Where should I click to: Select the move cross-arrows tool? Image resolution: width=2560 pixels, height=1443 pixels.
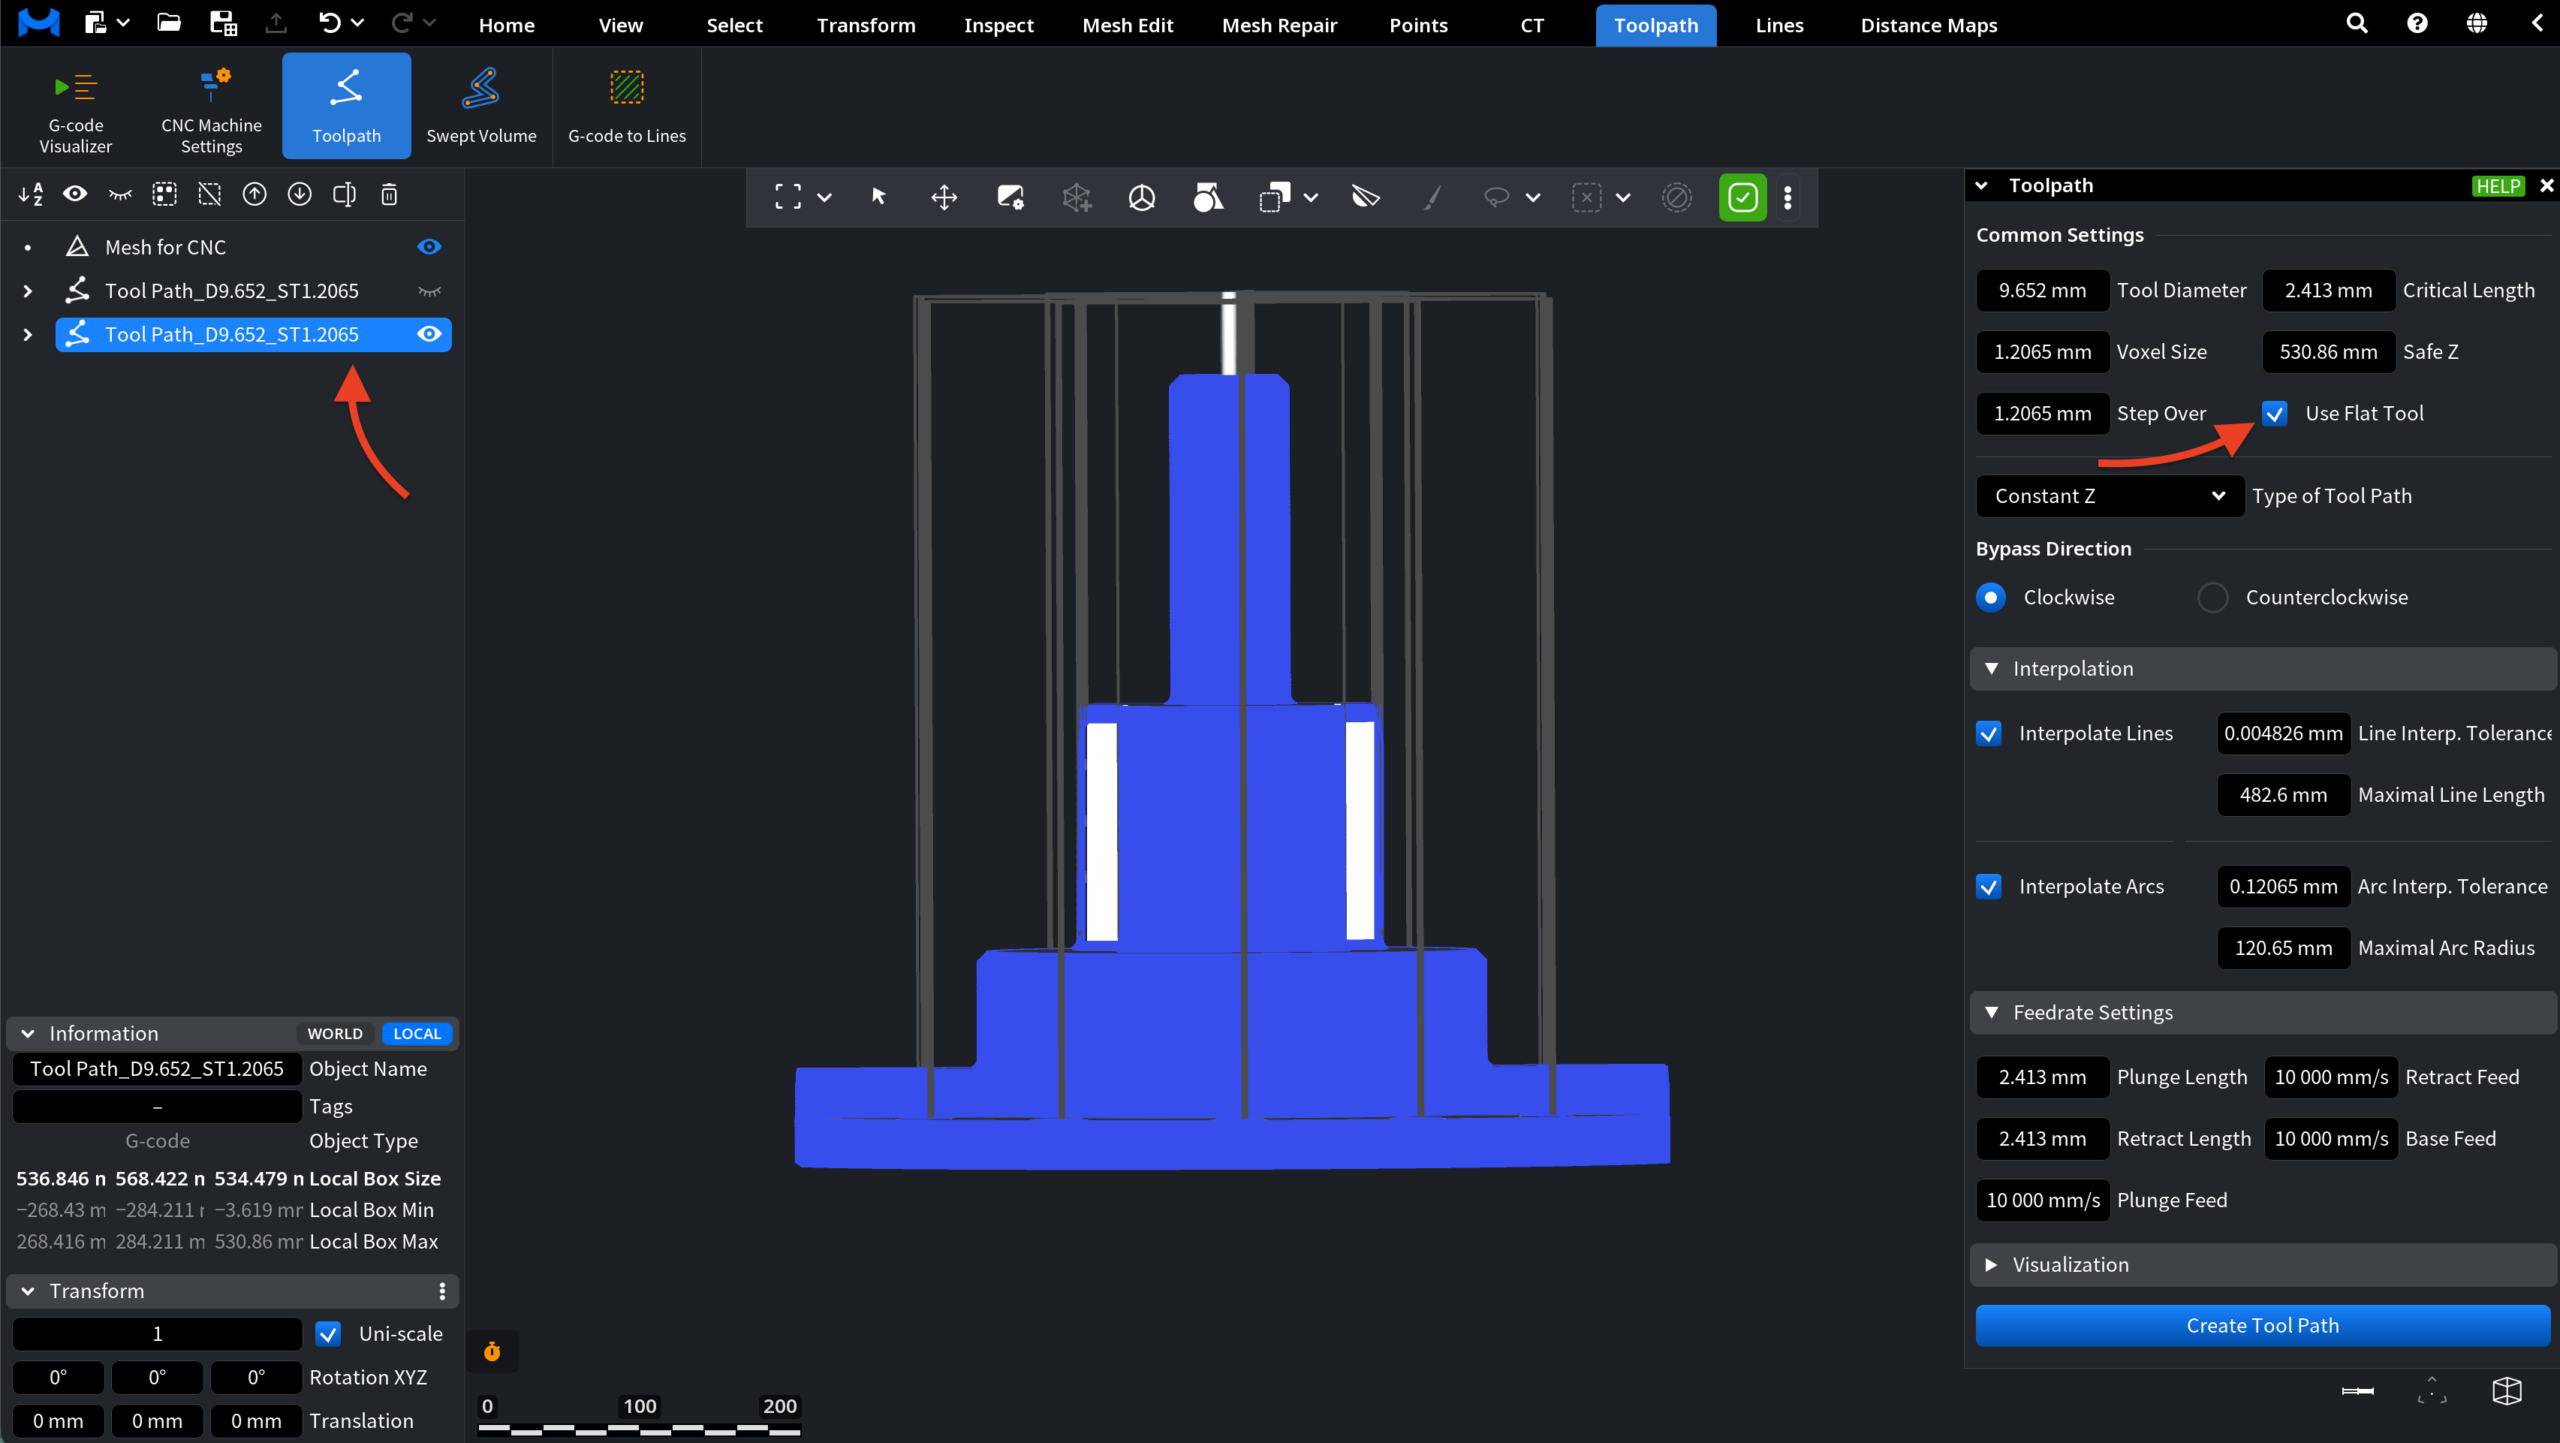(944, 197)
